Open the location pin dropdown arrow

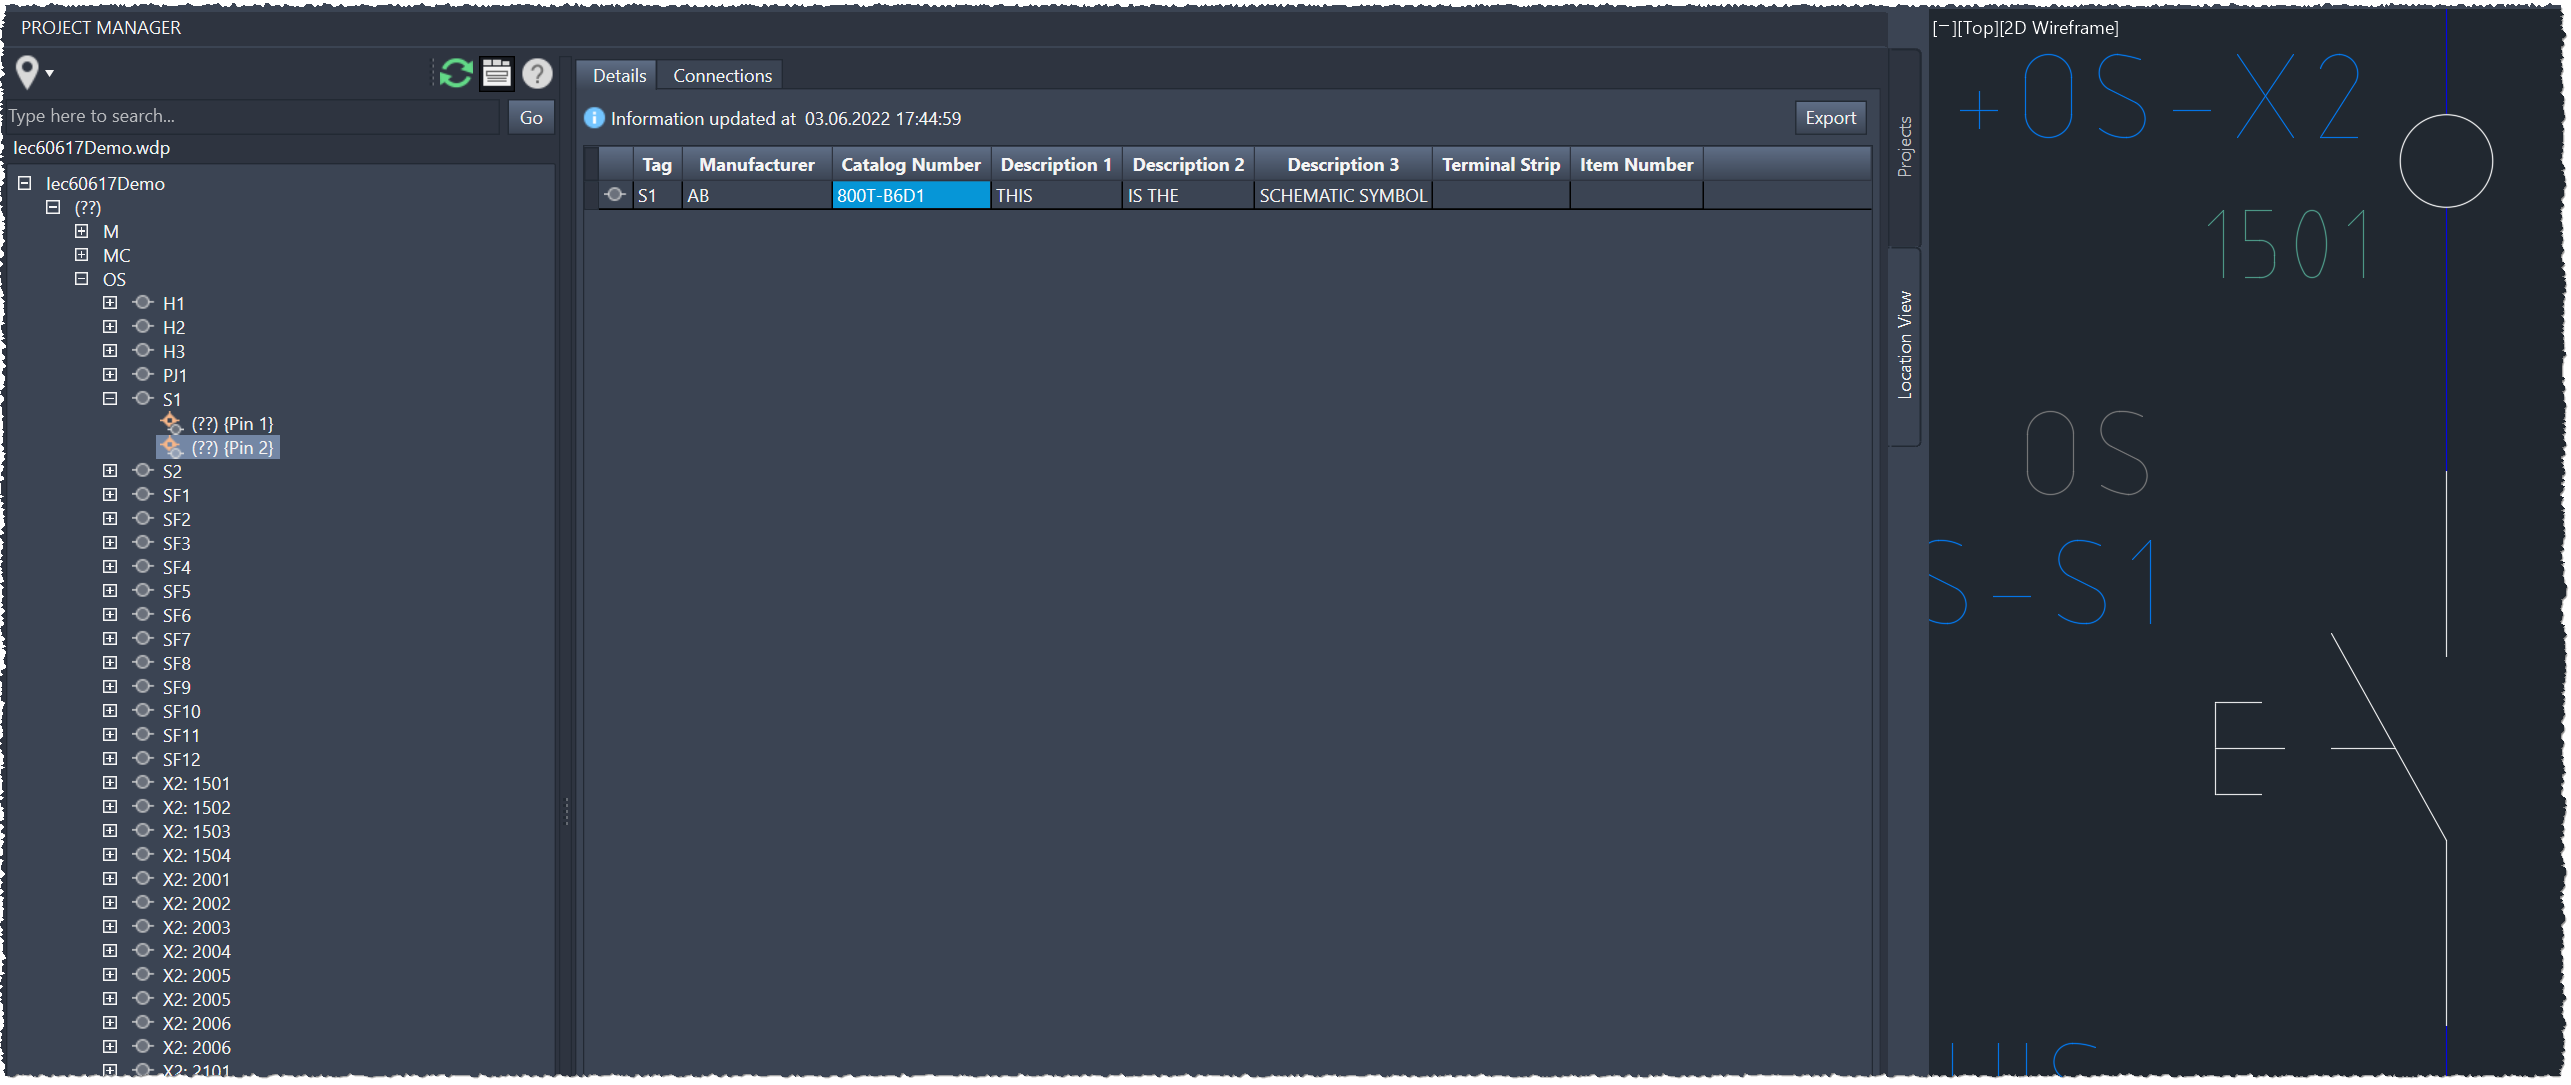48,73
